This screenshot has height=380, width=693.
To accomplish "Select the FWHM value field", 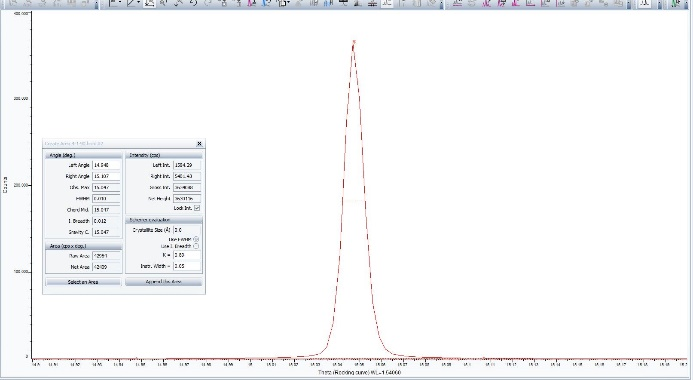I will point(106,198).
